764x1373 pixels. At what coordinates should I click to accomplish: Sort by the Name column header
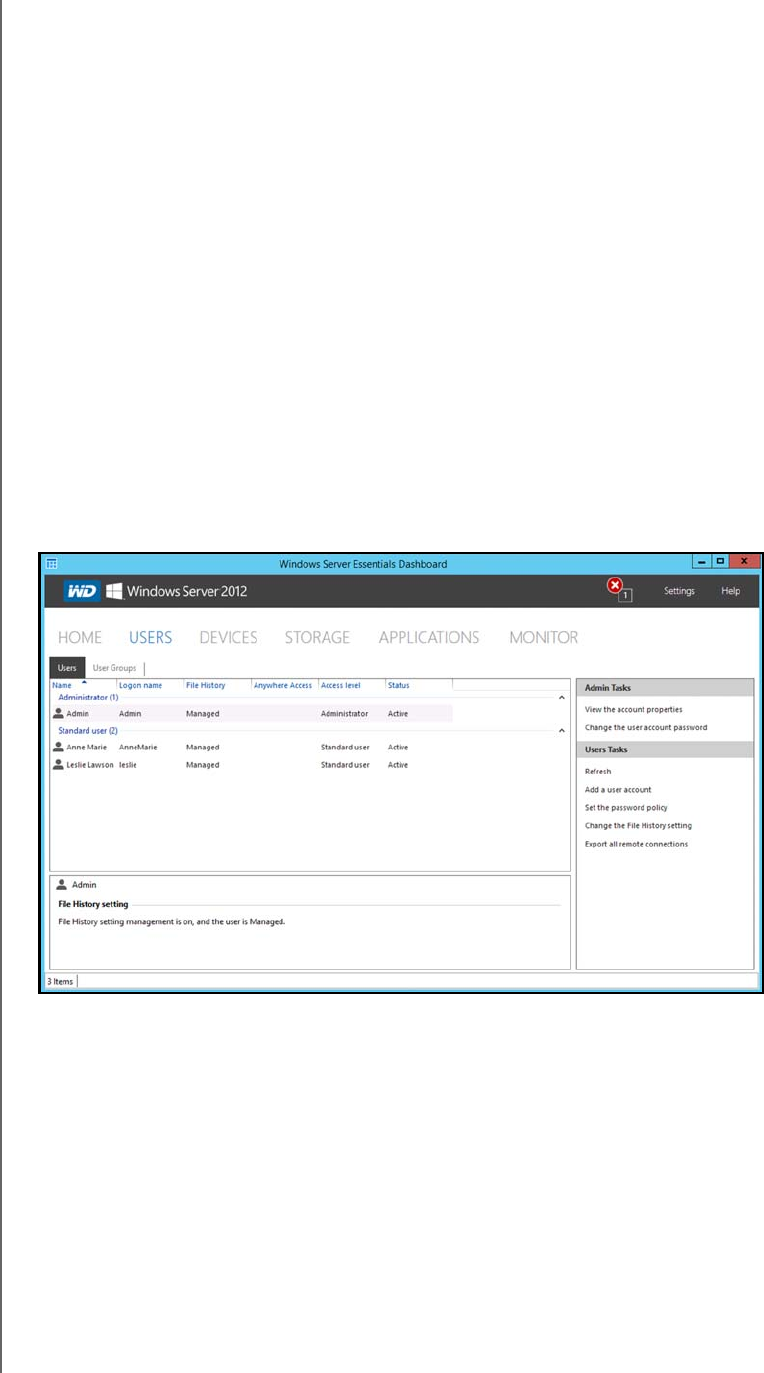pos(62,685)
